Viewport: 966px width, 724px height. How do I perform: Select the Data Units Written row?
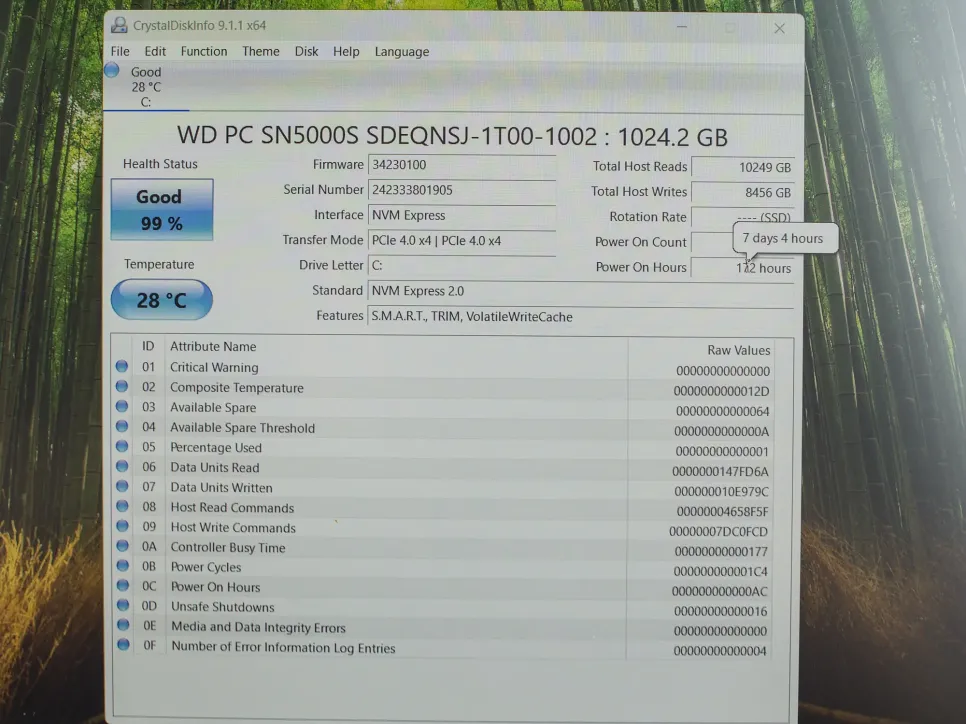coord(400,488)
